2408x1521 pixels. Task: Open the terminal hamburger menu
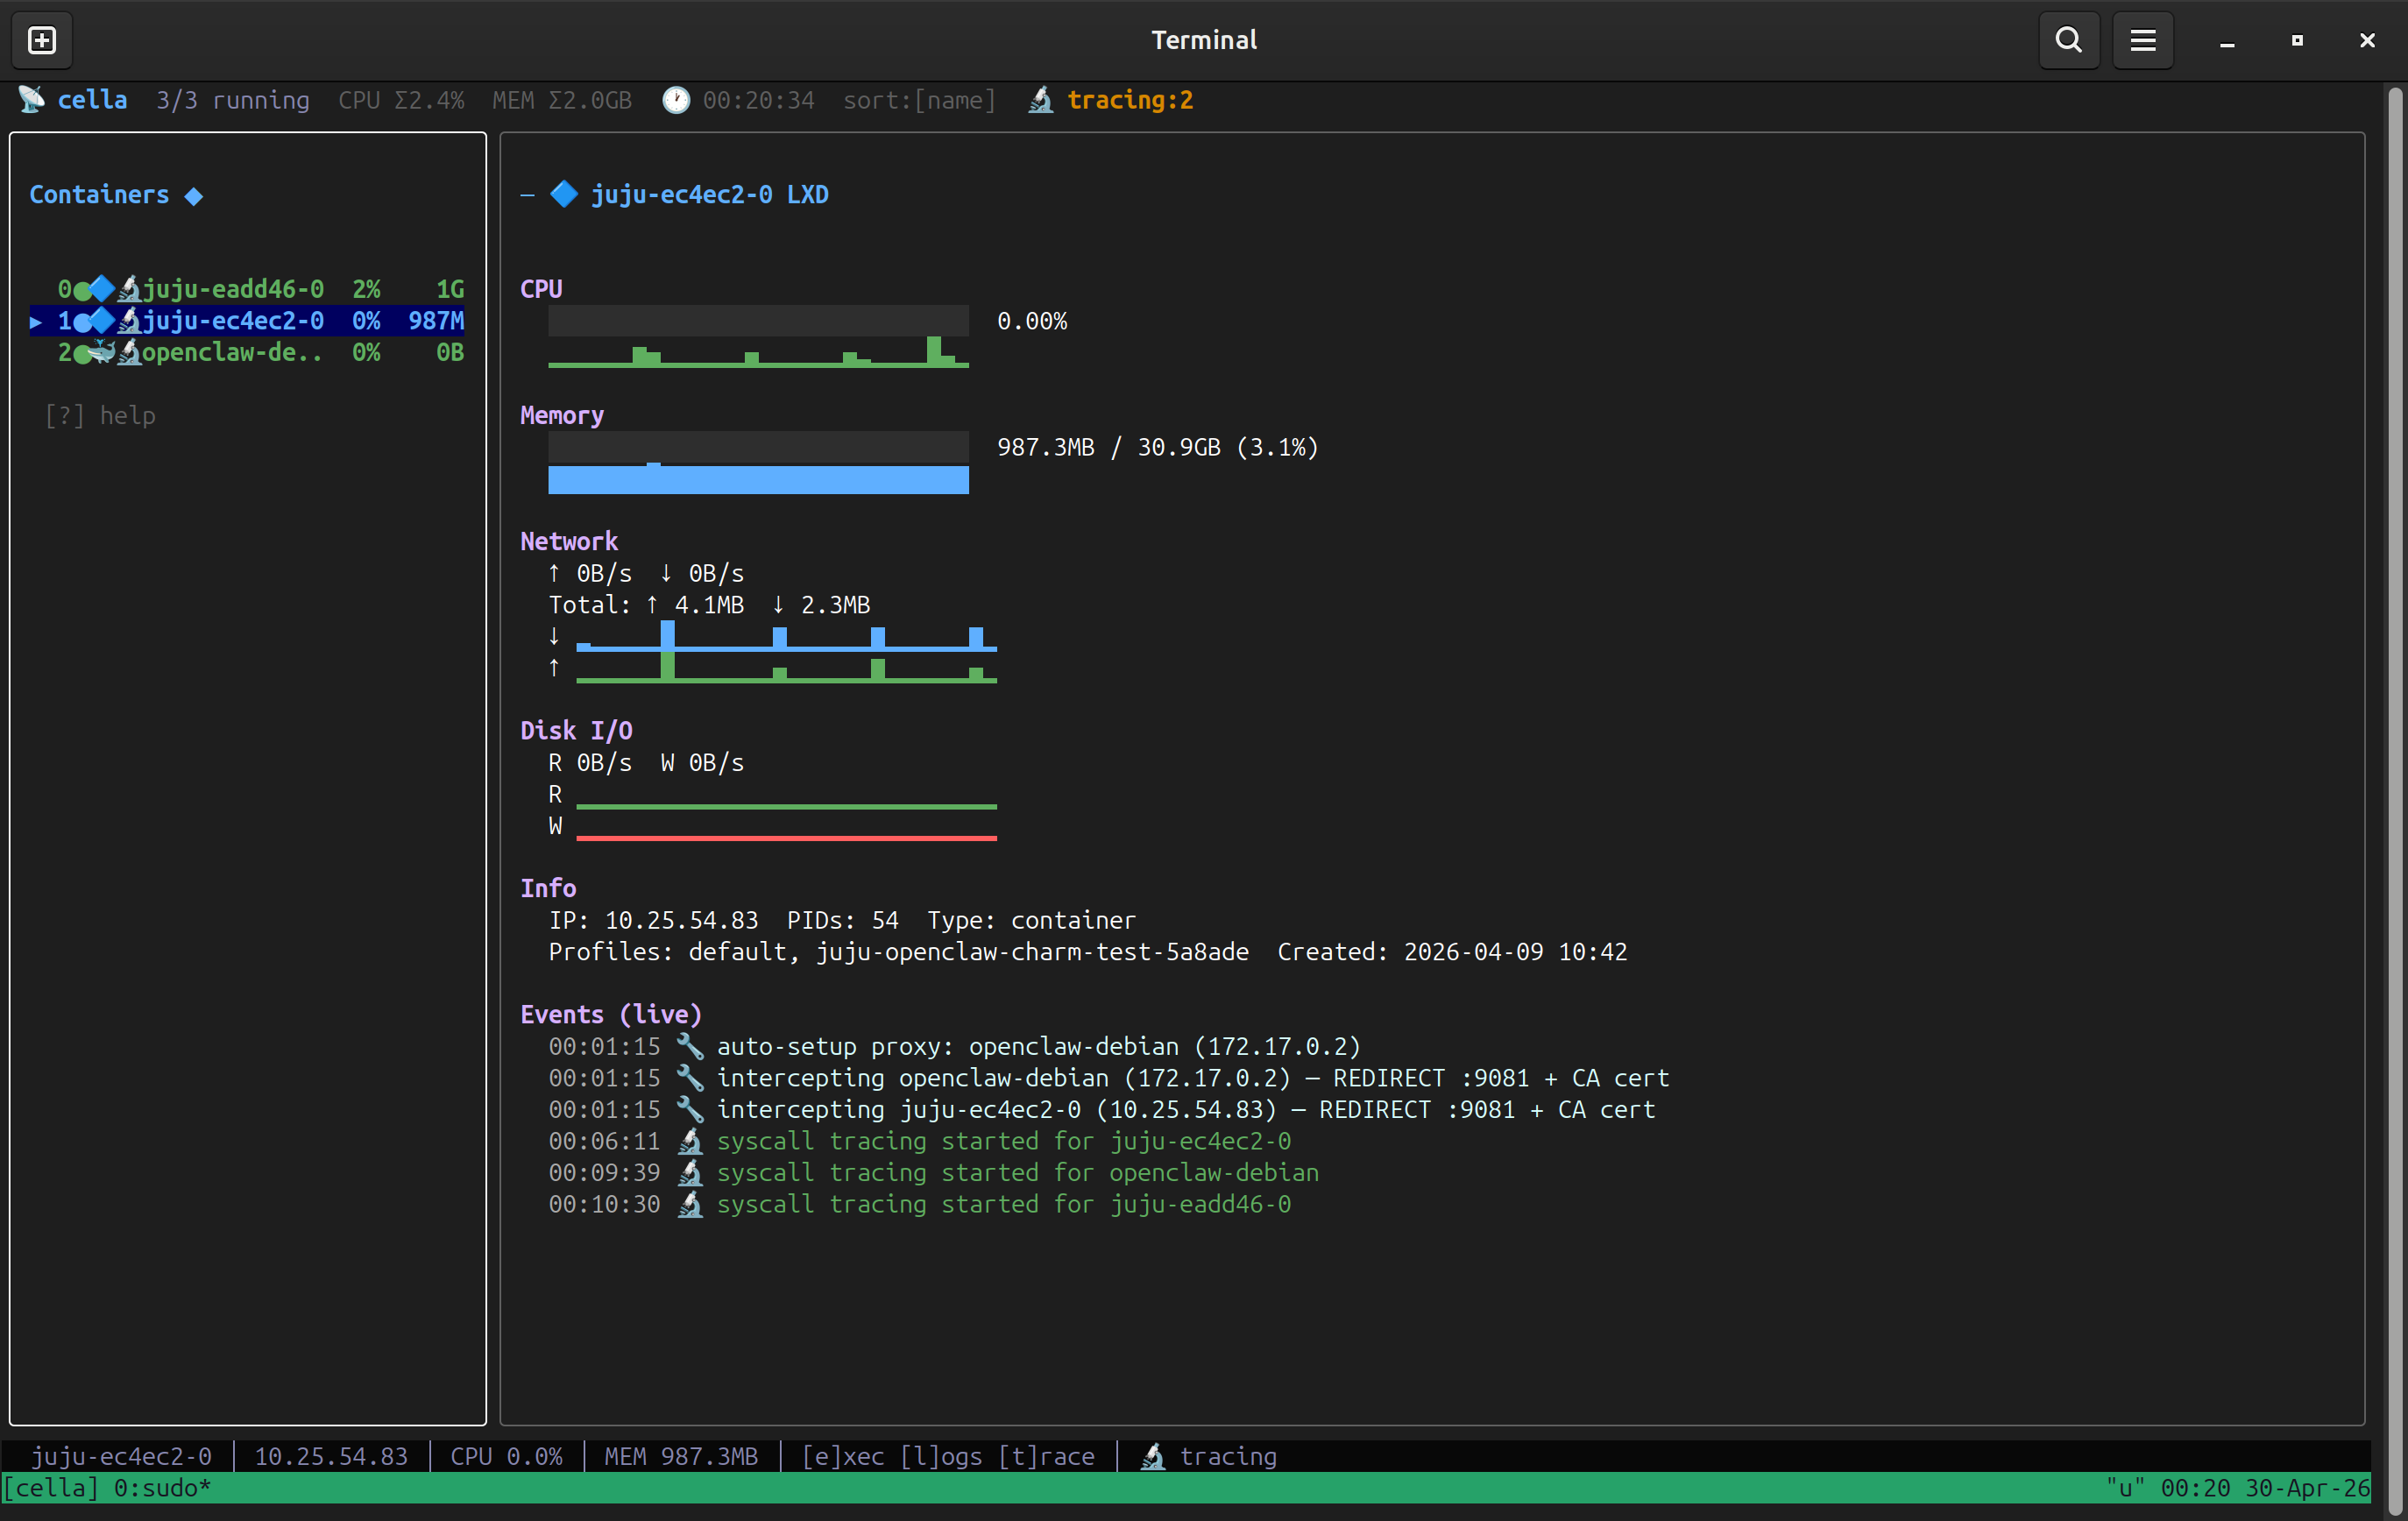(x=2142, y=40)
